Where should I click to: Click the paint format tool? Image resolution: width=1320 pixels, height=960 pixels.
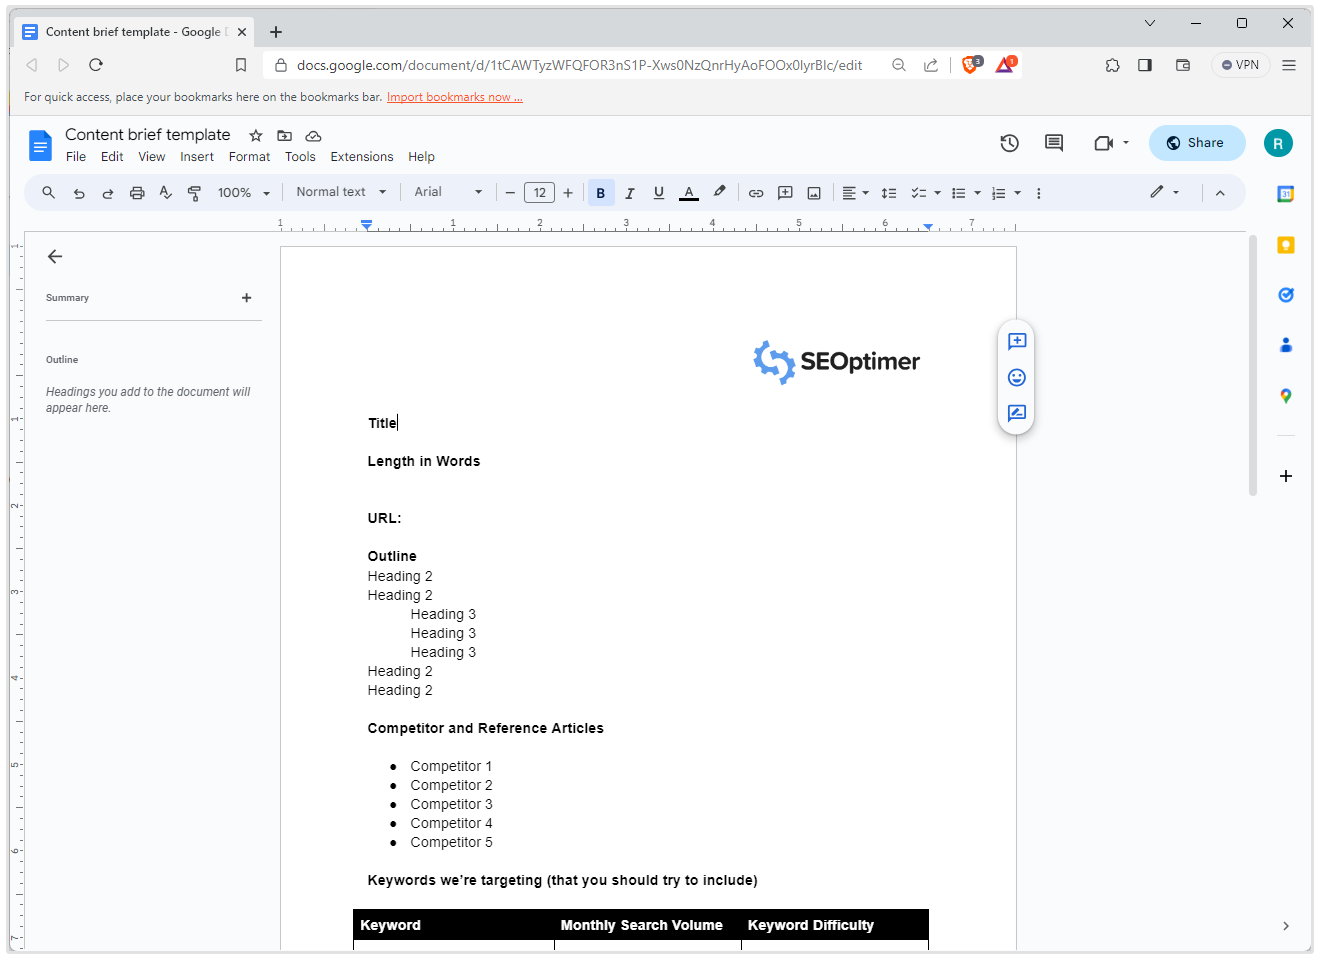194,192
